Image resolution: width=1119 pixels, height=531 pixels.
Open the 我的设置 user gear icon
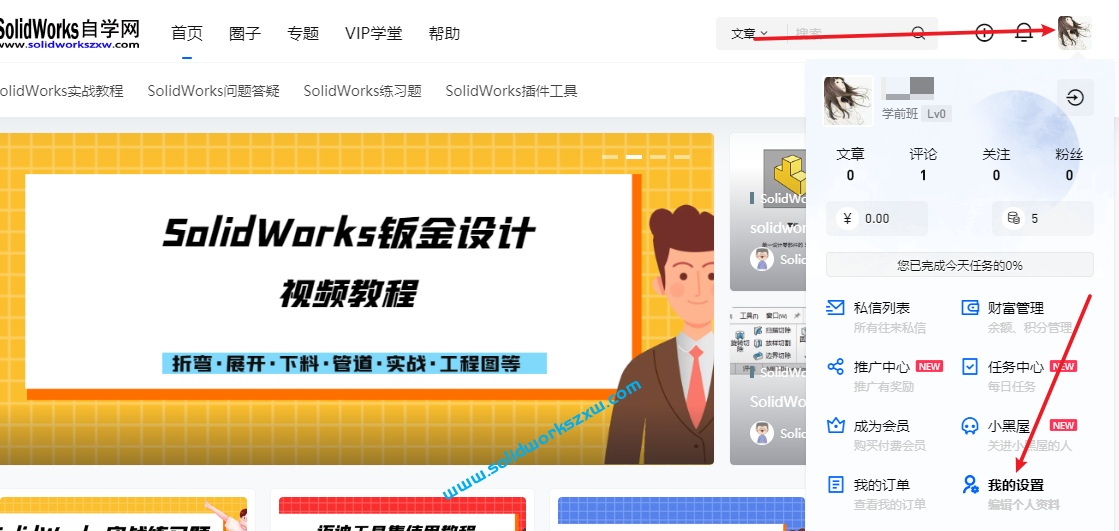970,485
